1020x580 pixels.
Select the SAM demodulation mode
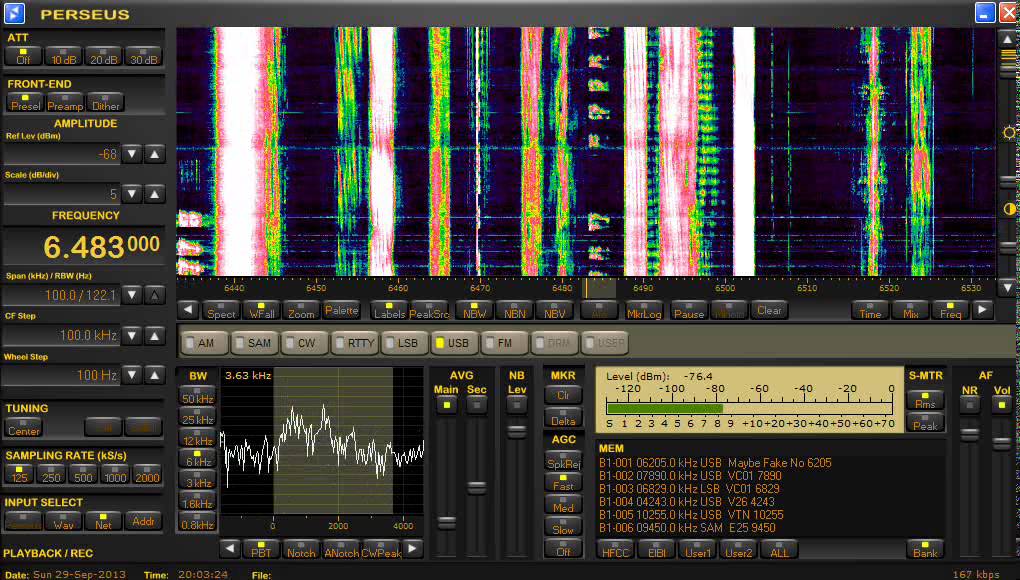(254, 343)
